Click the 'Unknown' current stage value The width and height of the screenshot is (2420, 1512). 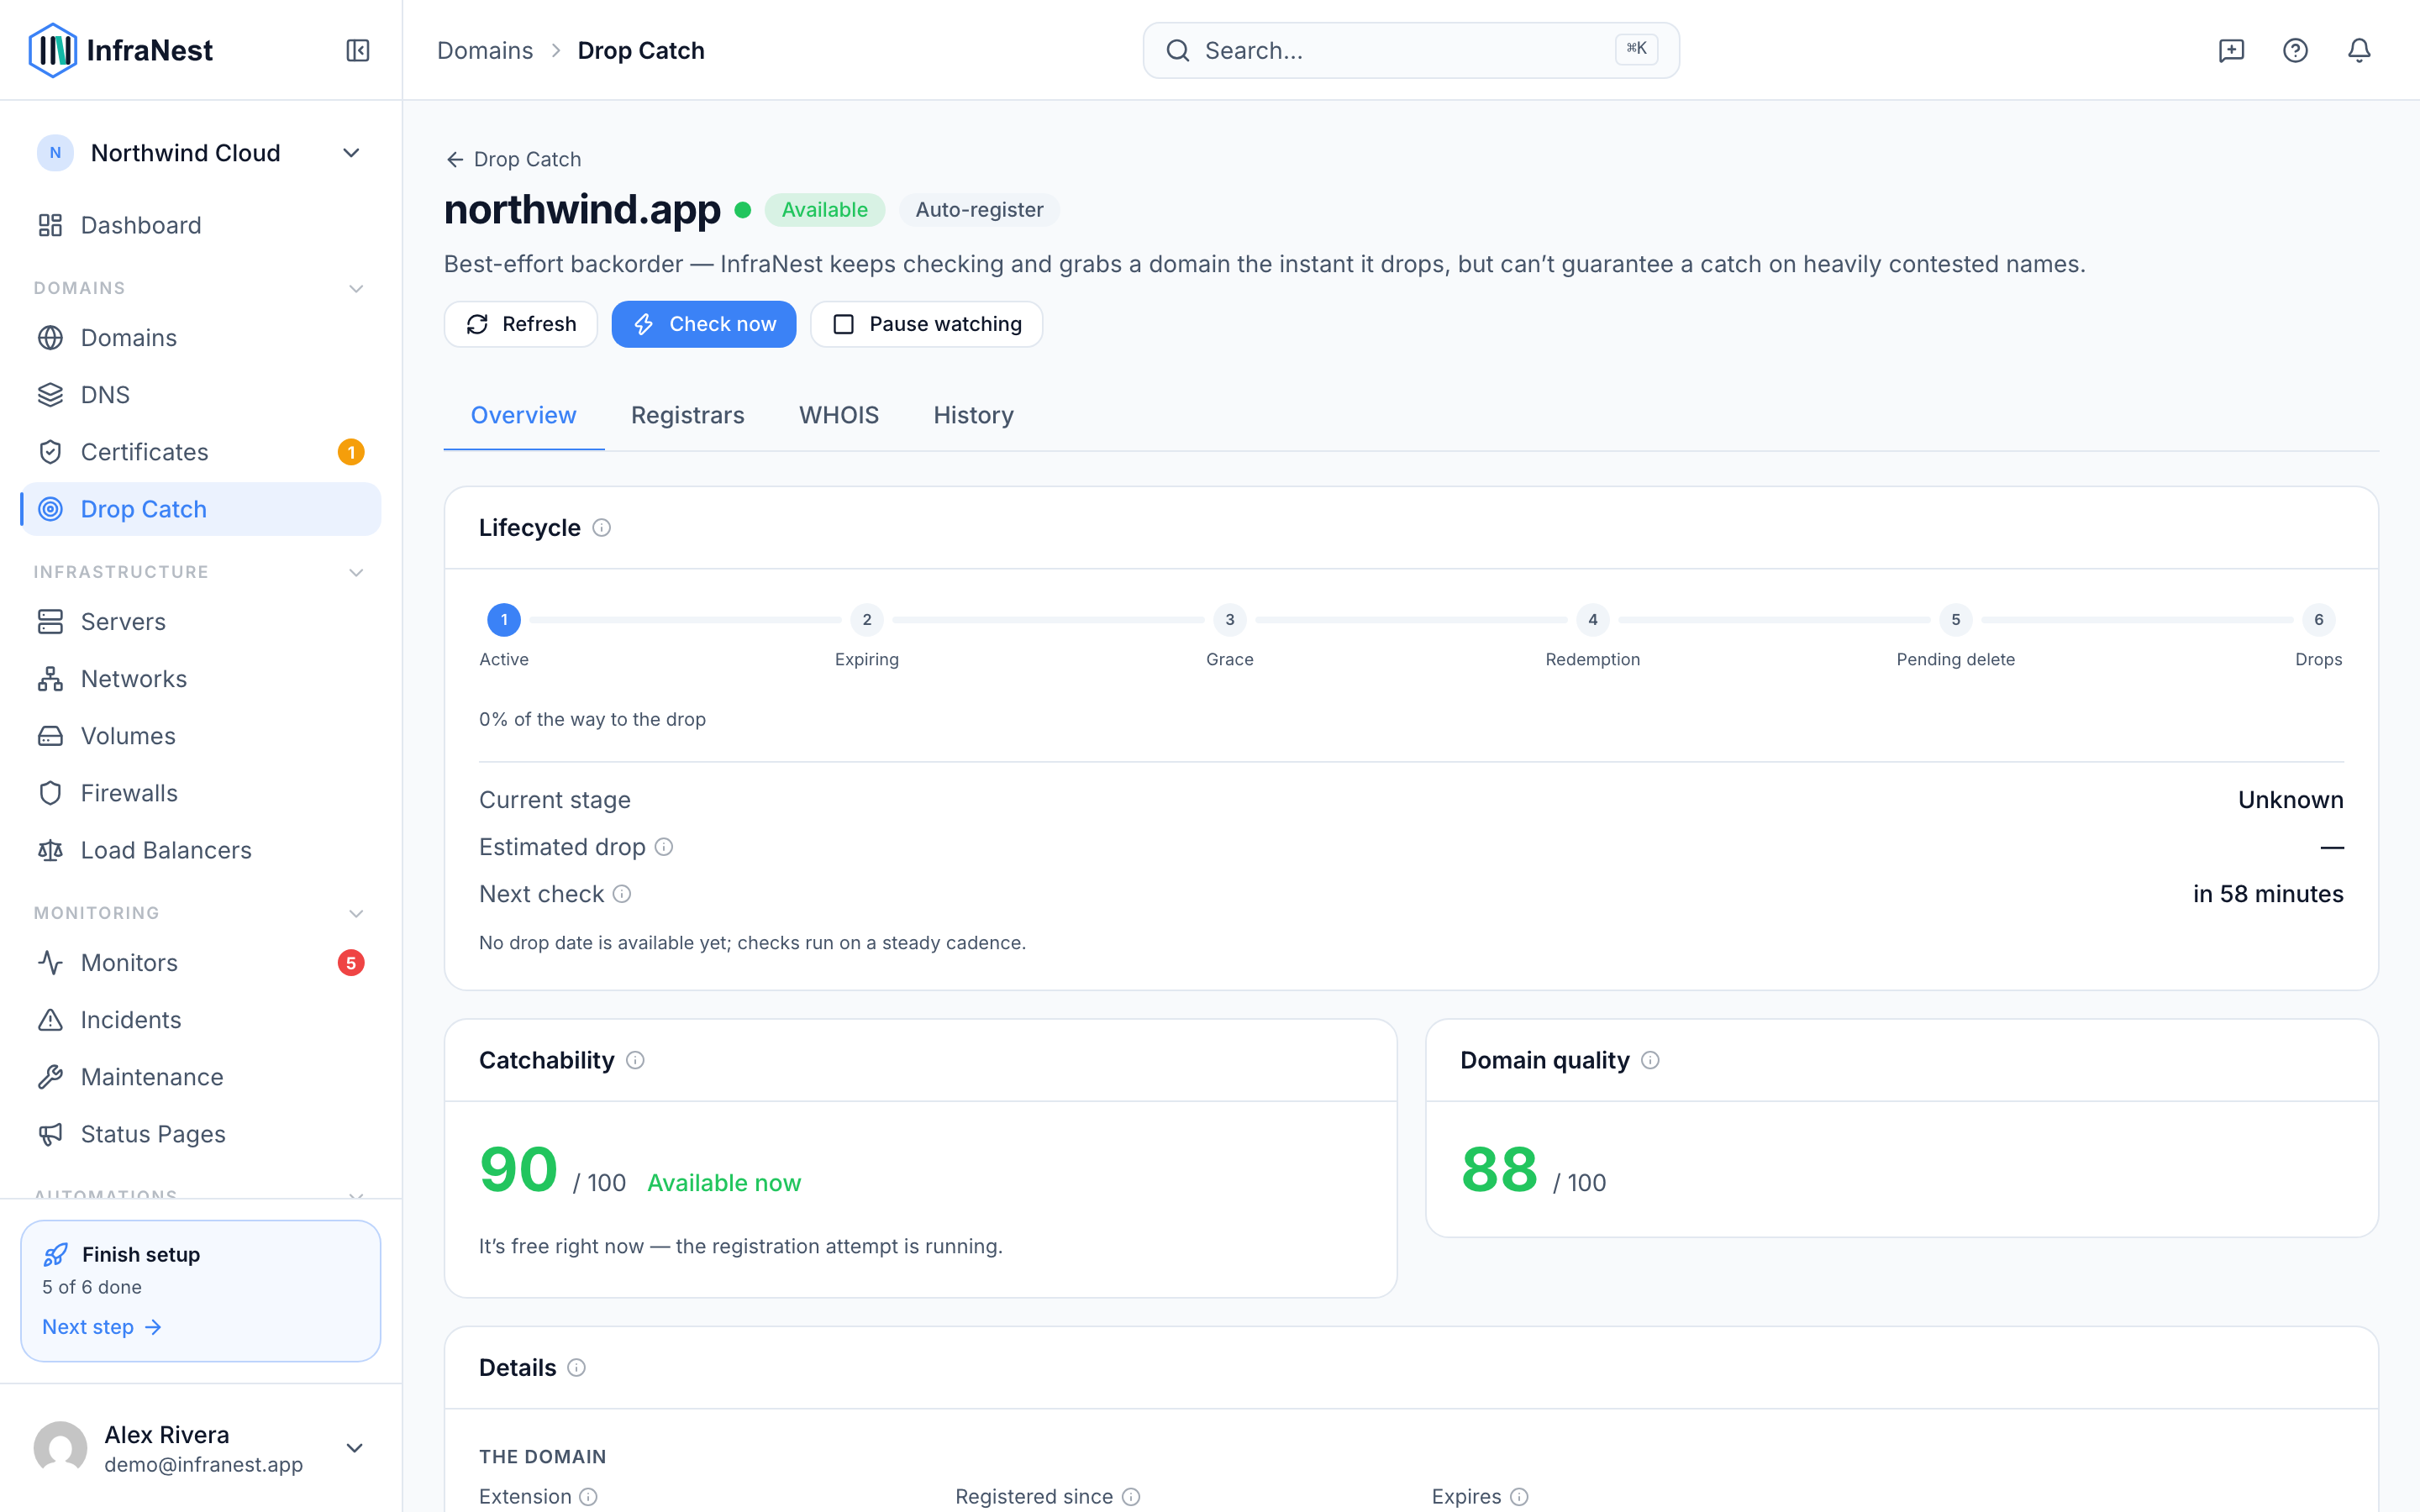click(x=2291, y=800)
